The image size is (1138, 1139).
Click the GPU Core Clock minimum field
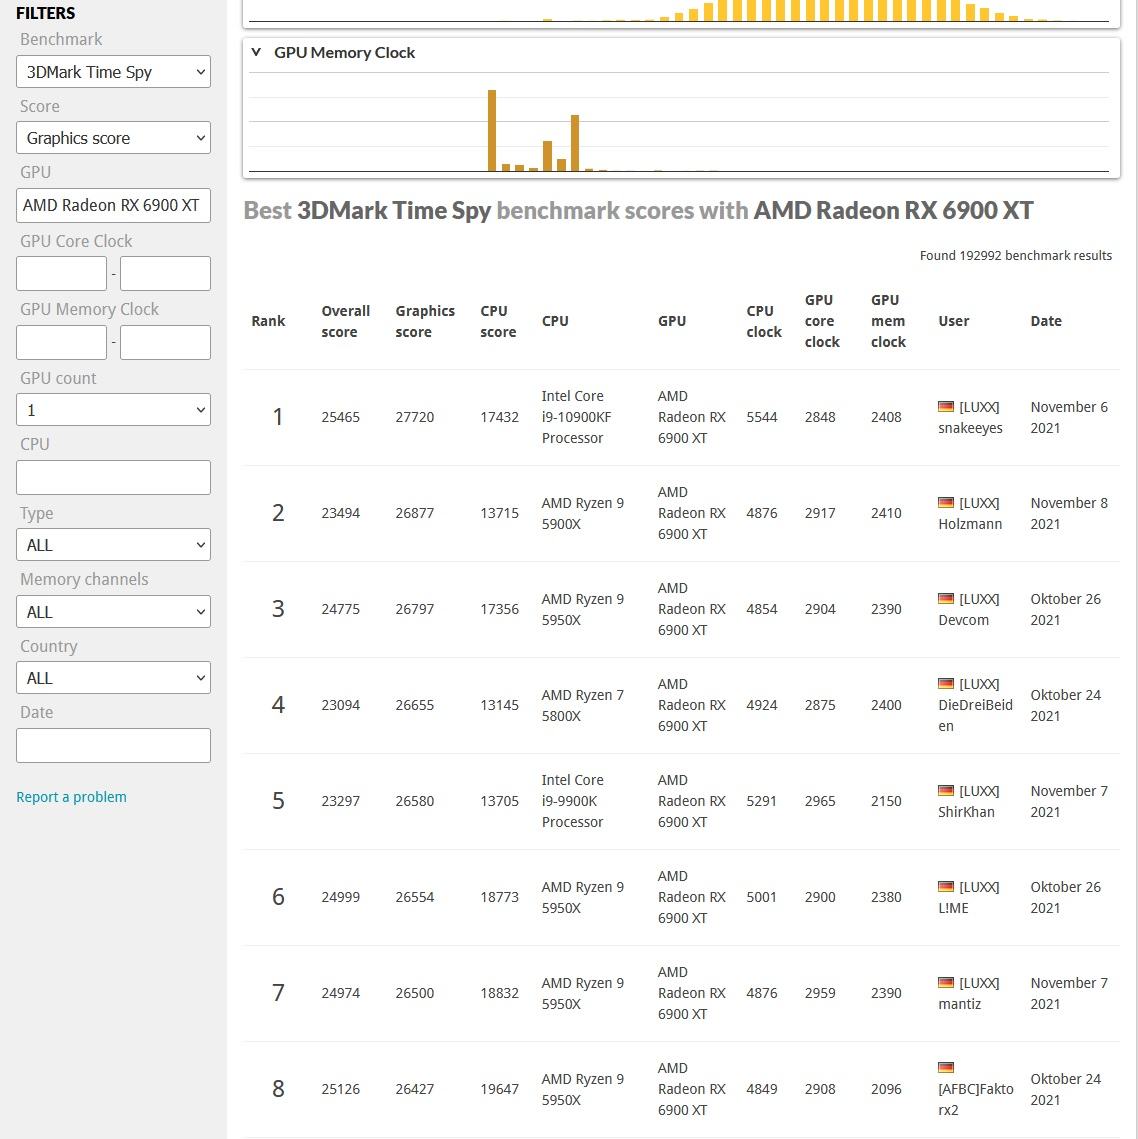tap(61, 273)
